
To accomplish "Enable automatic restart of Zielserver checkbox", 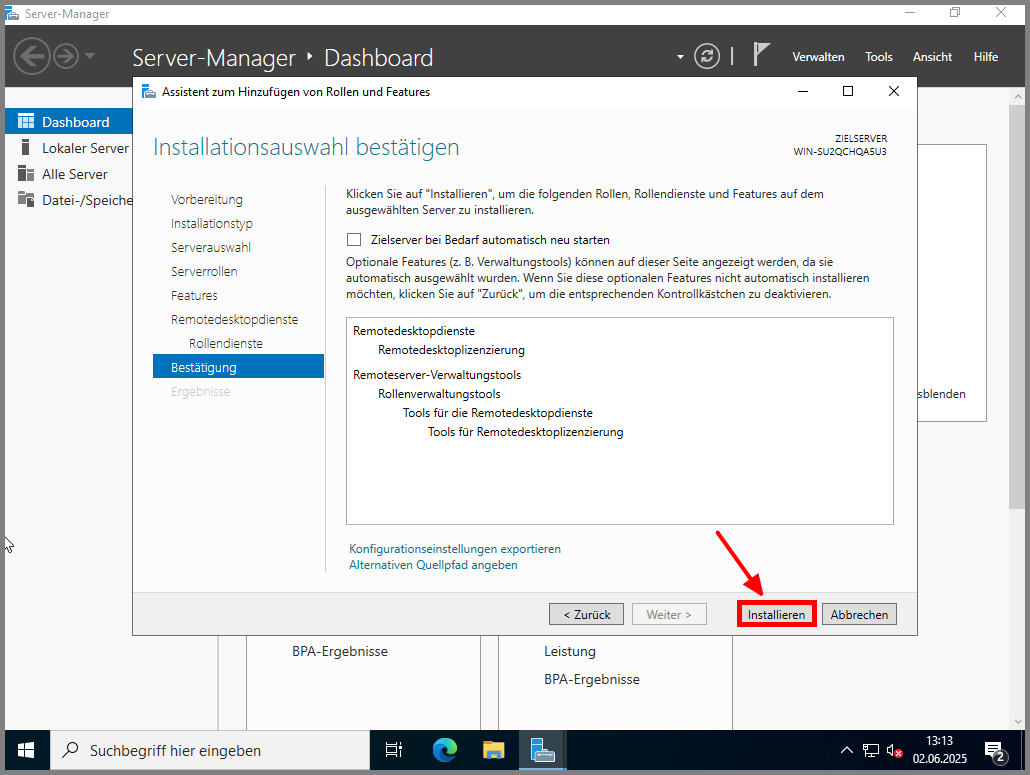I will pyautogui.click(x=353, y=240).
